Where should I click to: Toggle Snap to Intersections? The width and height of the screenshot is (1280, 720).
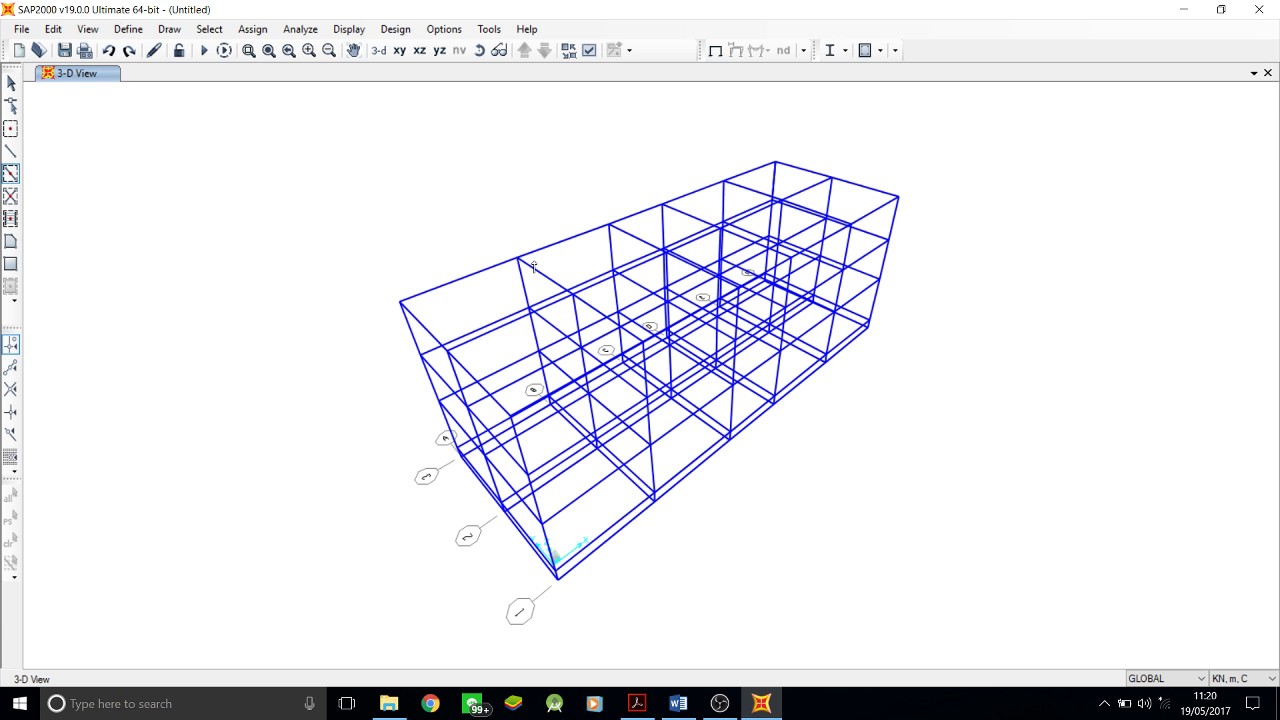11,389
